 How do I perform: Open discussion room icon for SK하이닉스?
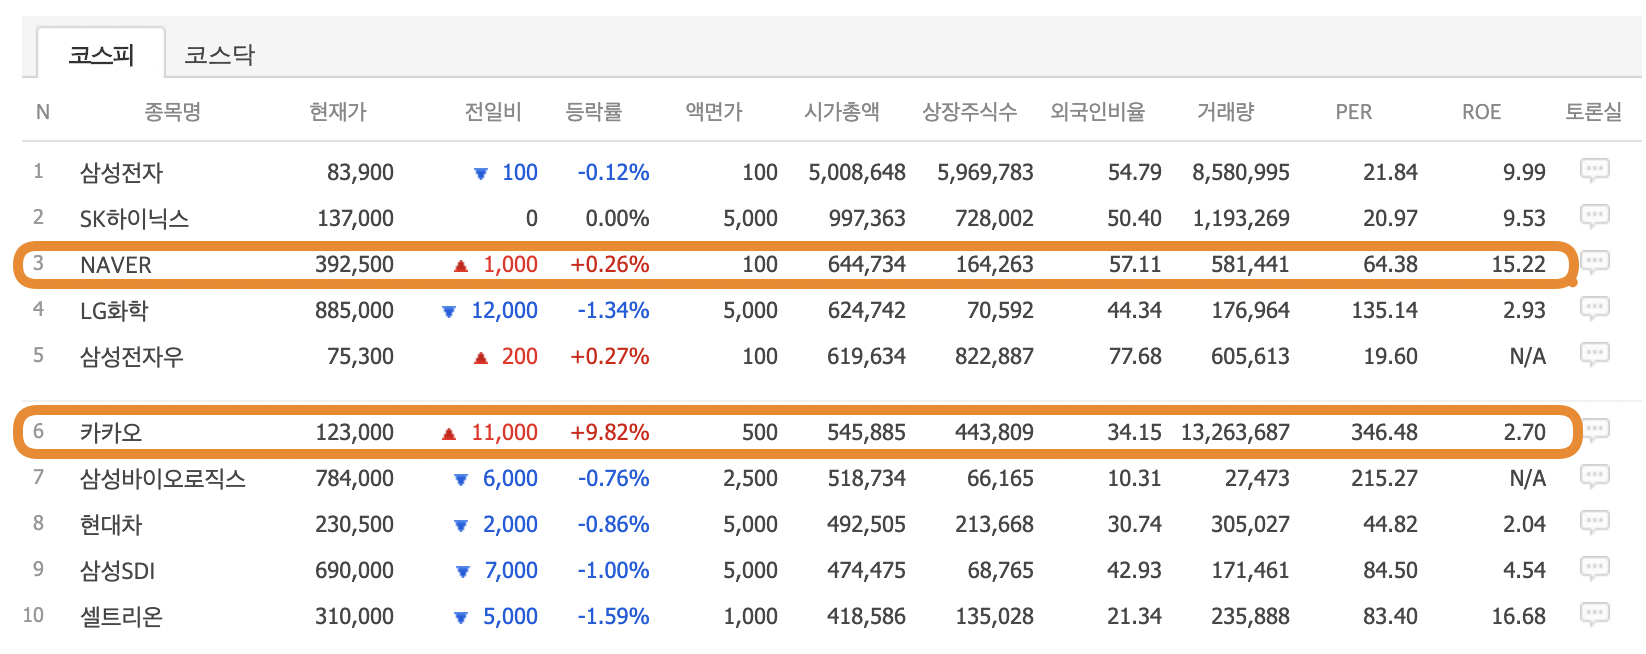tap(1594, 217)
